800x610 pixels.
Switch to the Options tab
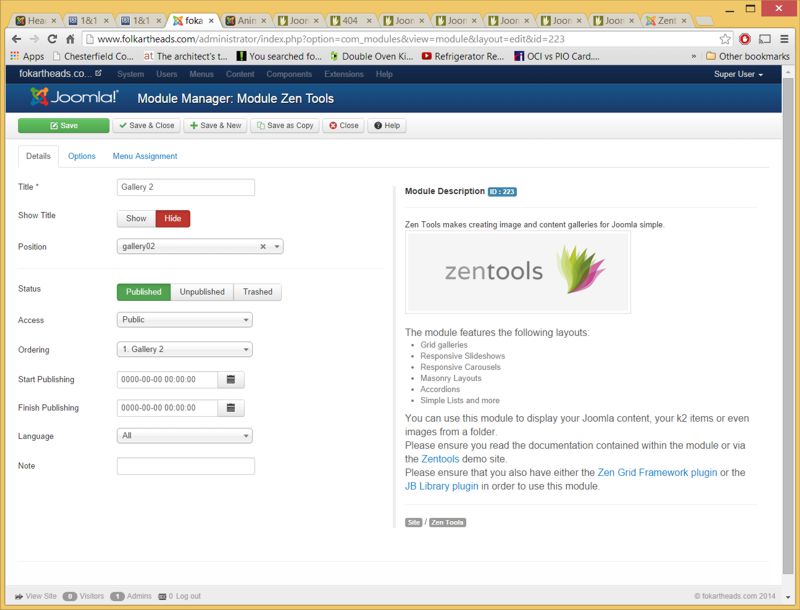coord(82,156)
